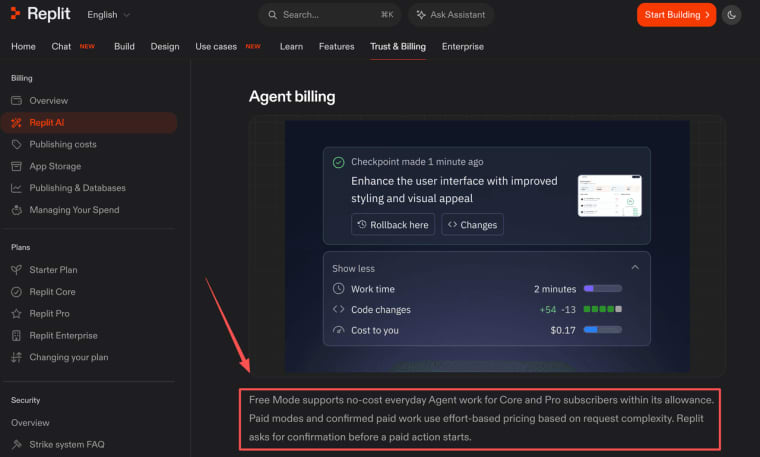This screenshot has height=457, width=760.
Task: Click the Code changes brackets icon
Action: [338, 309]
